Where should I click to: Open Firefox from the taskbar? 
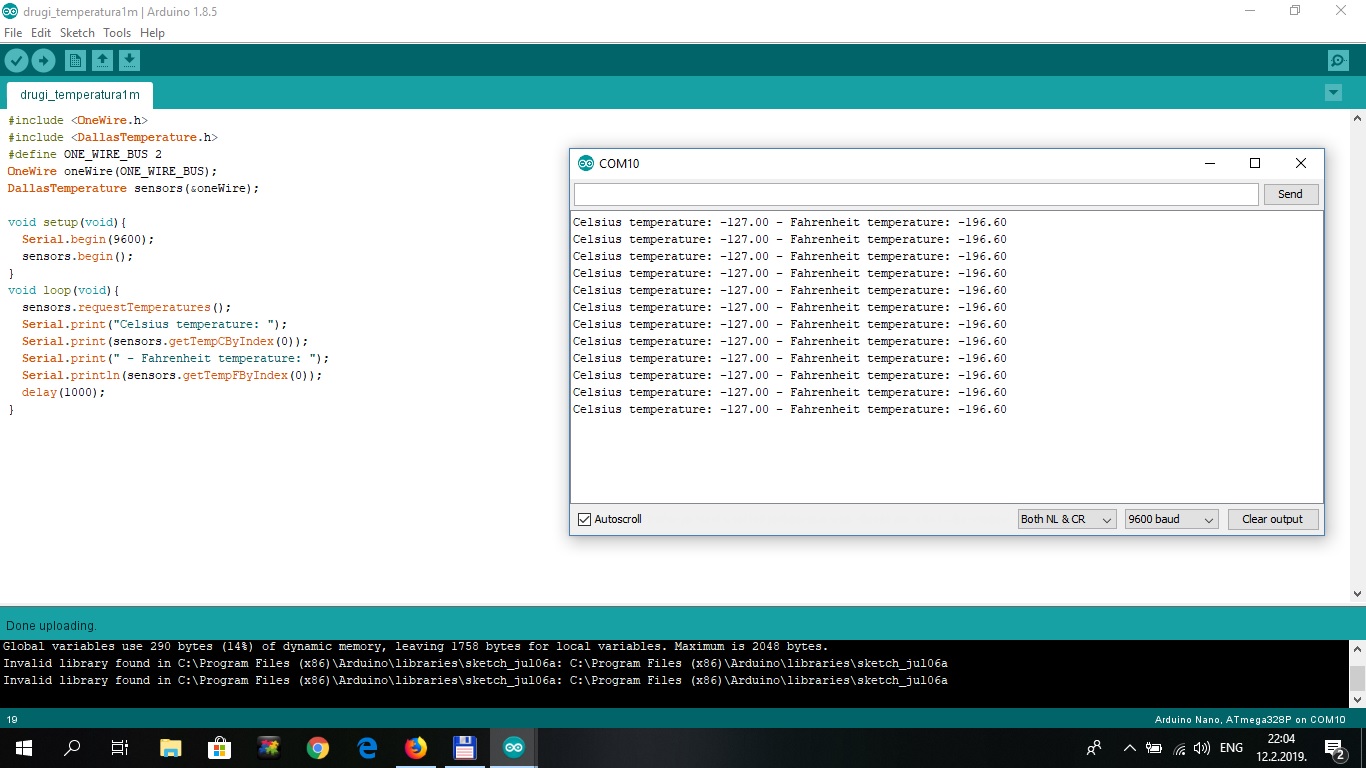click(416, 748)
